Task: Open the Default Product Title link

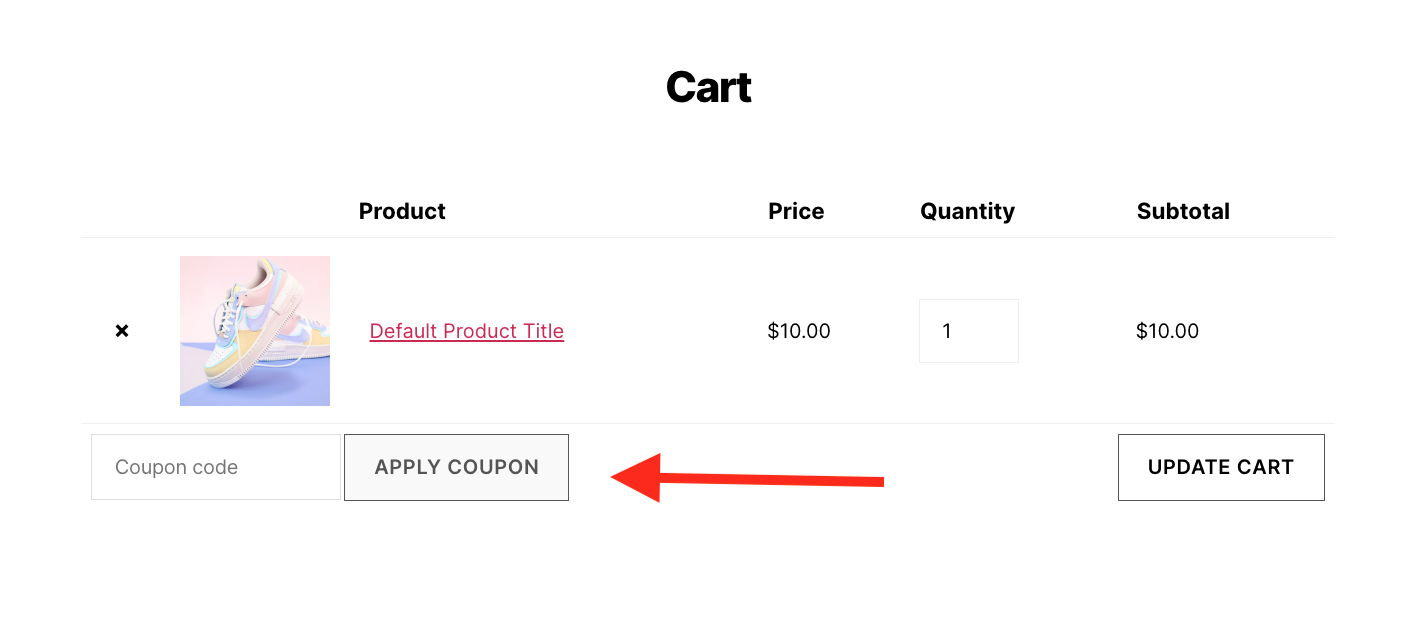Action: (x=466, y=331)
